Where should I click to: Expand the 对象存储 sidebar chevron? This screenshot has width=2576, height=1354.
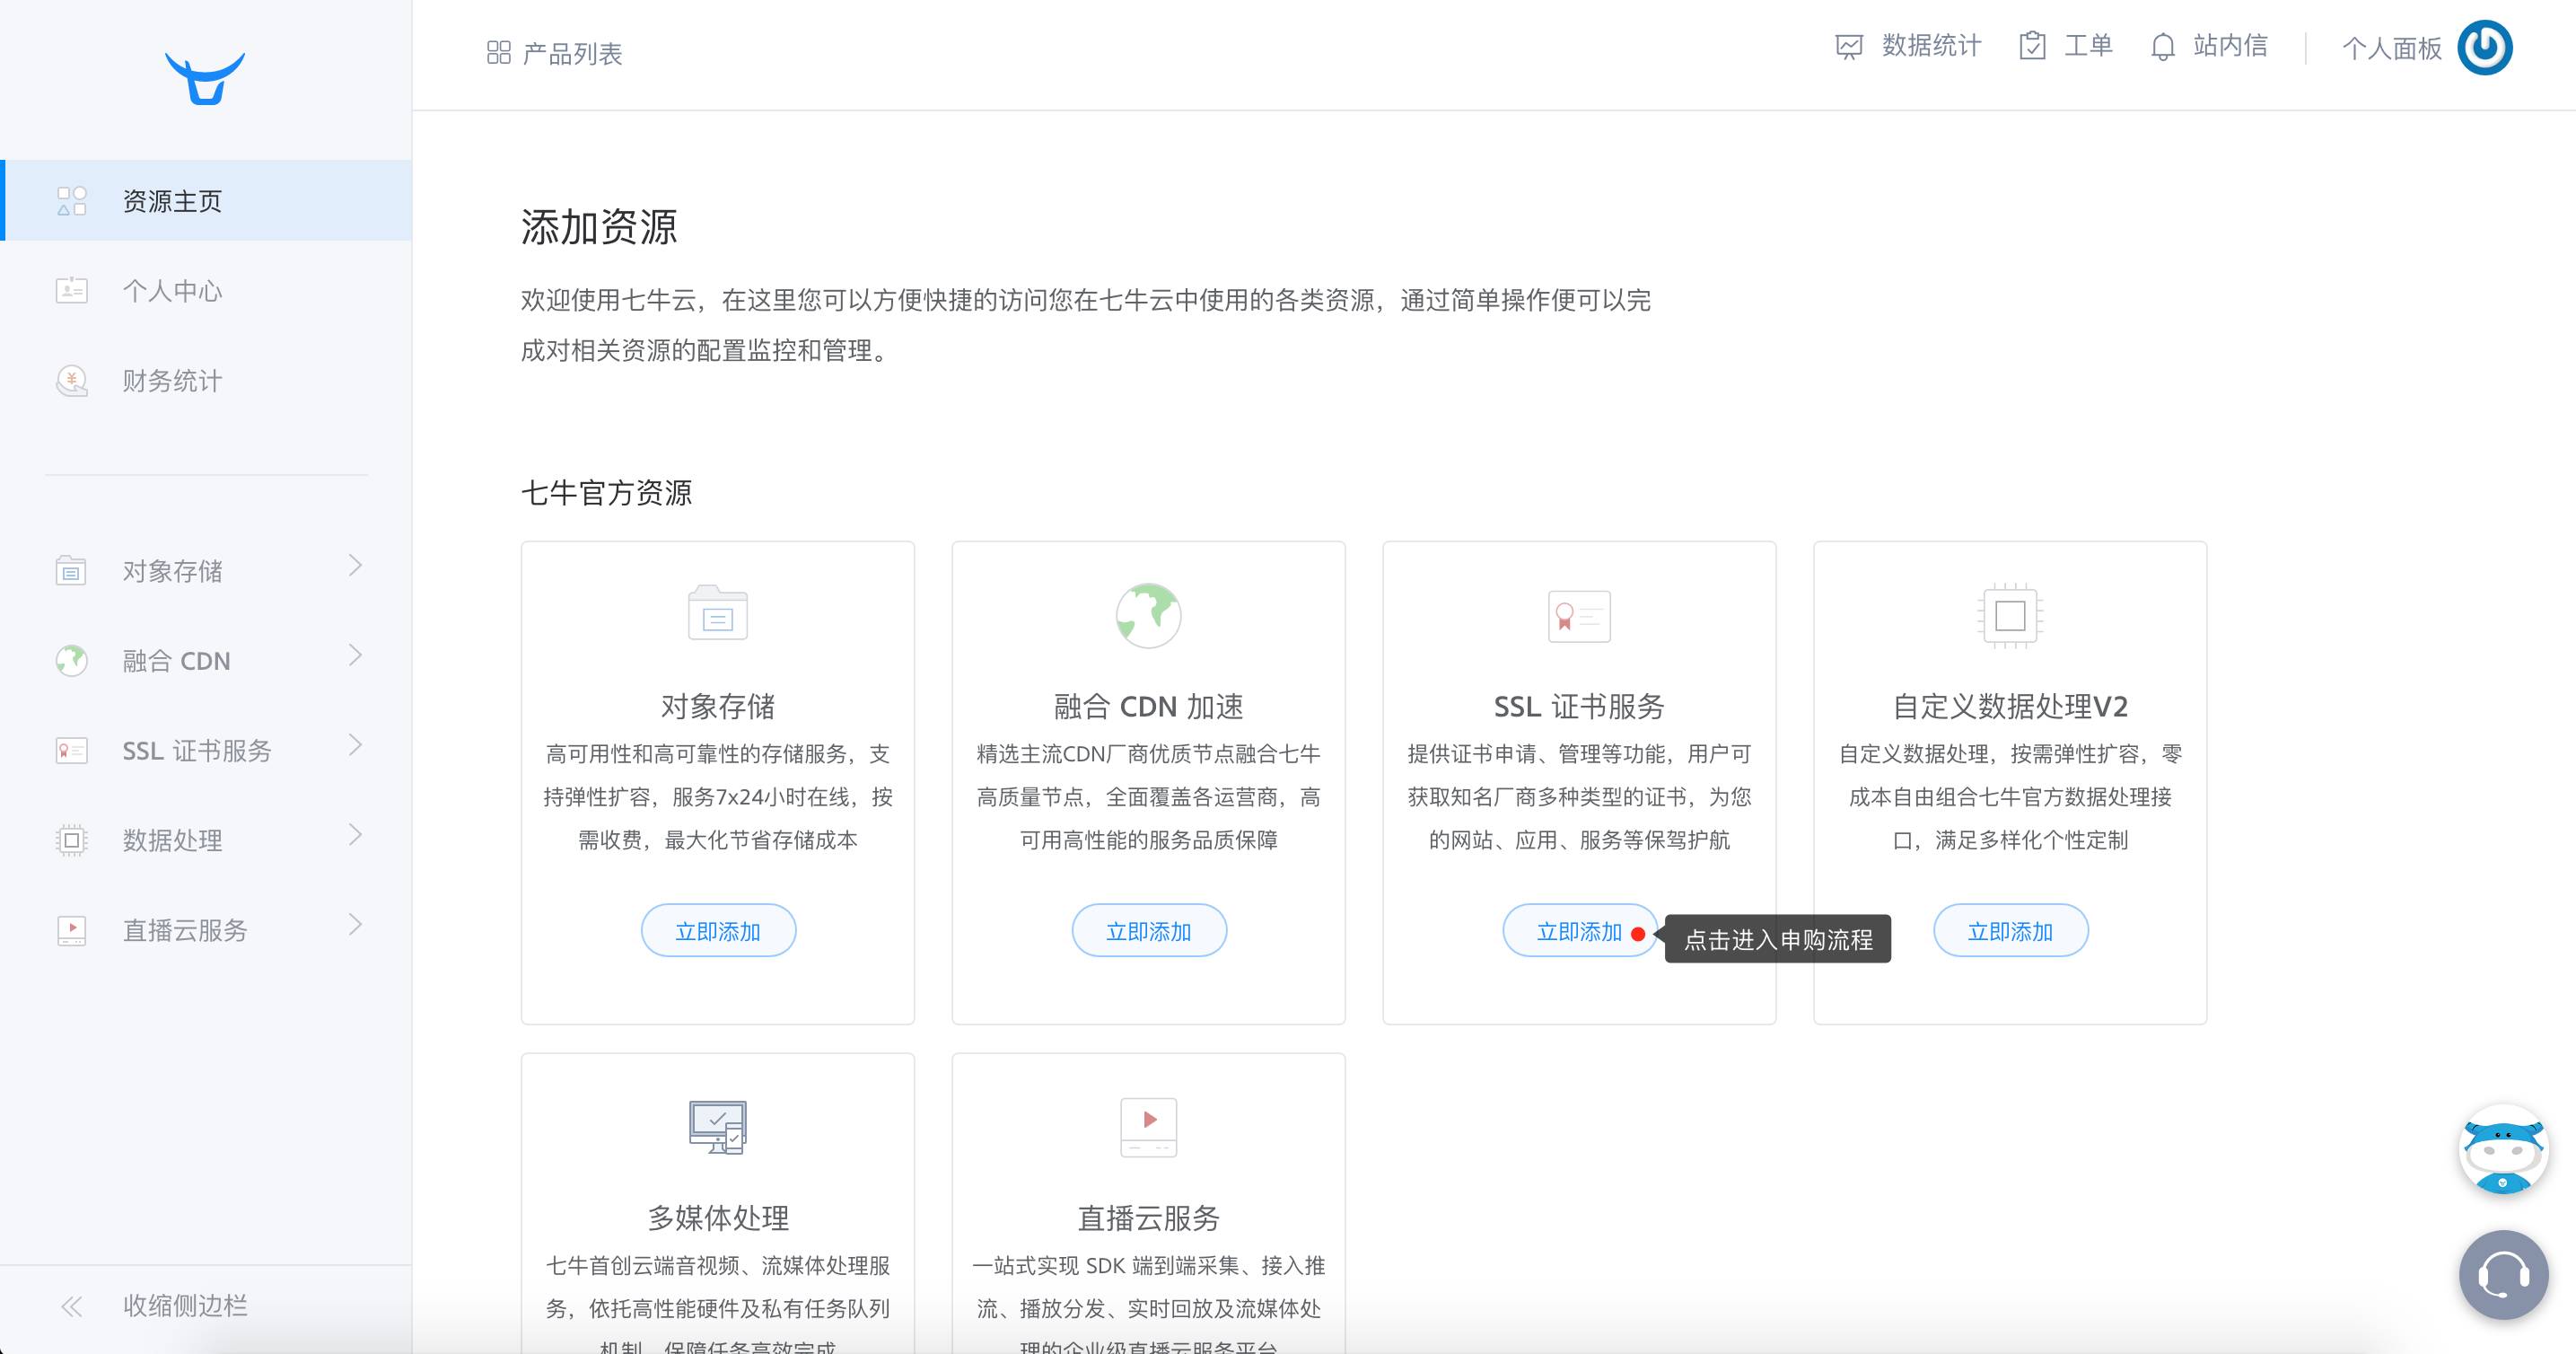(355, 566)
